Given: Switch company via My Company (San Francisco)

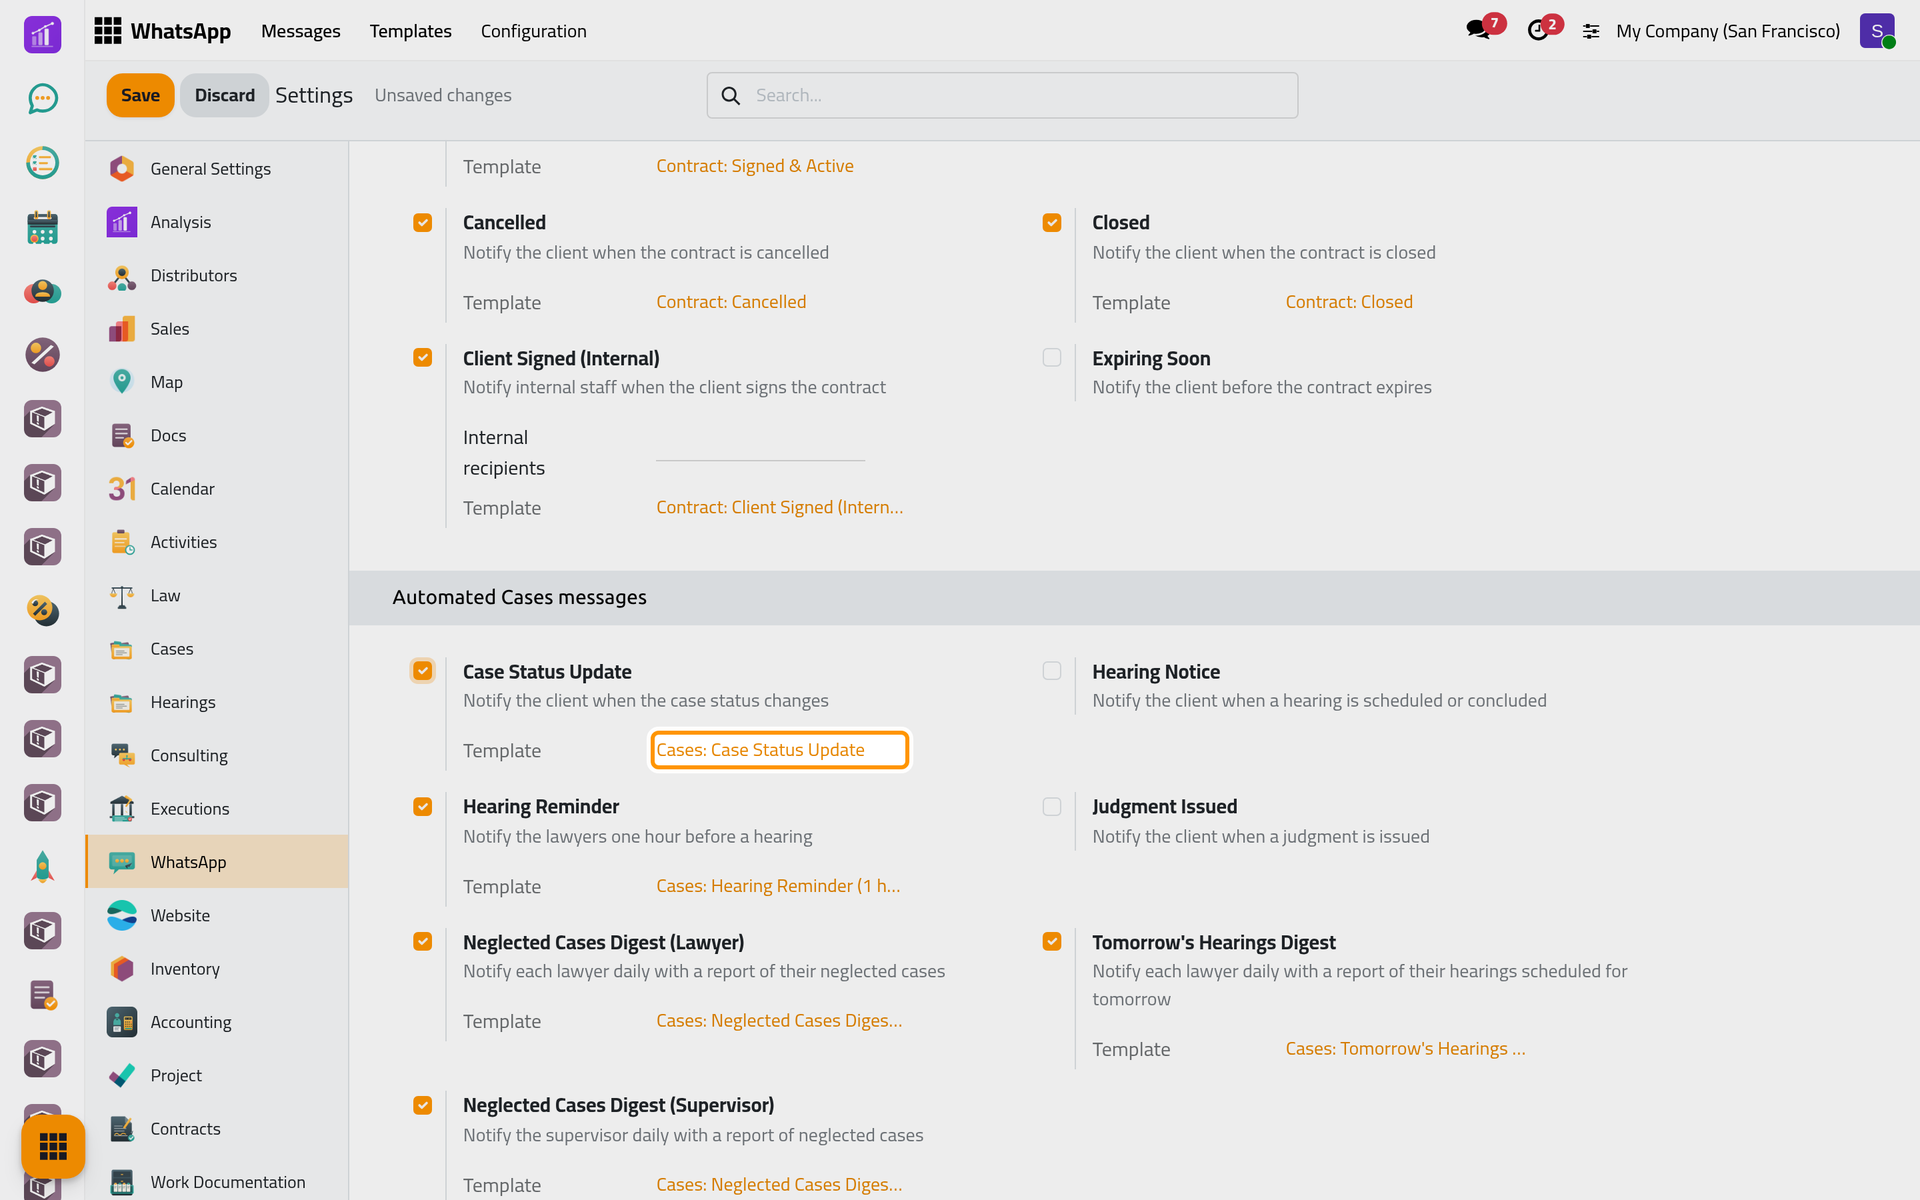Looking at the screenshot, I should [1728, 31].
